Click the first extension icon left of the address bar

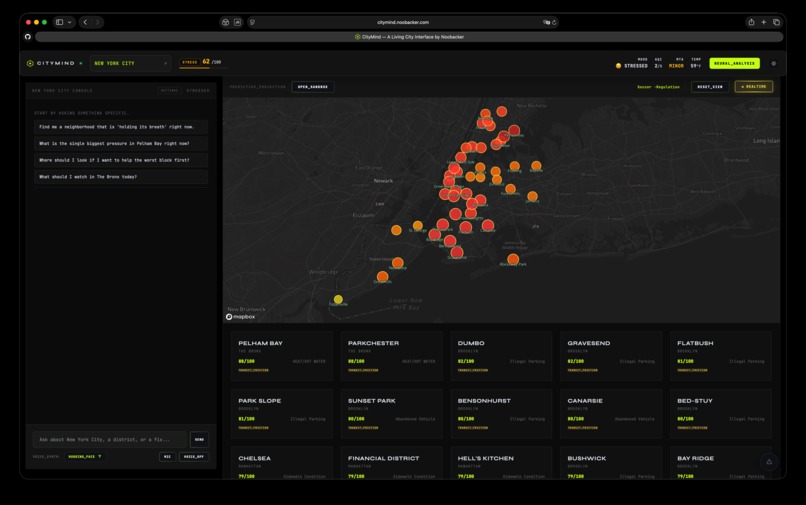tap(225, 22)
